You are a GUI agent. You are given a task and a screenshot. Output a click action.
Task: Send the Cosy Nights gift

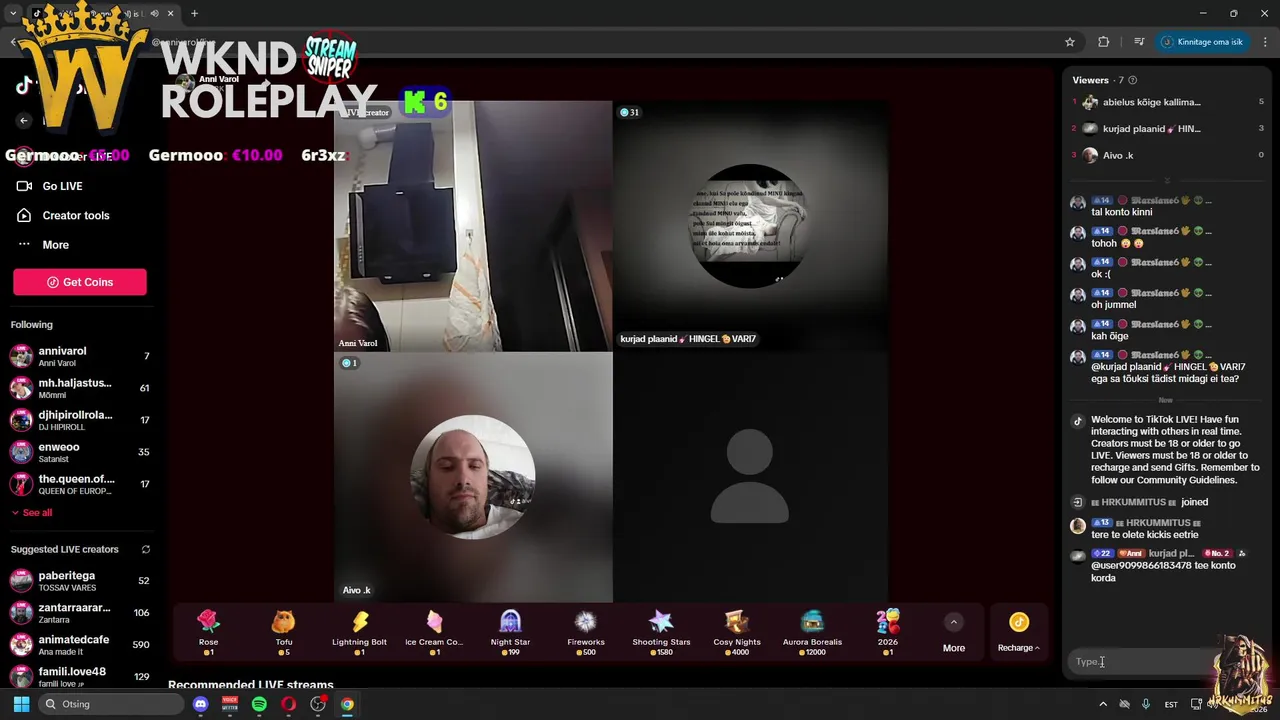[737, 632]
